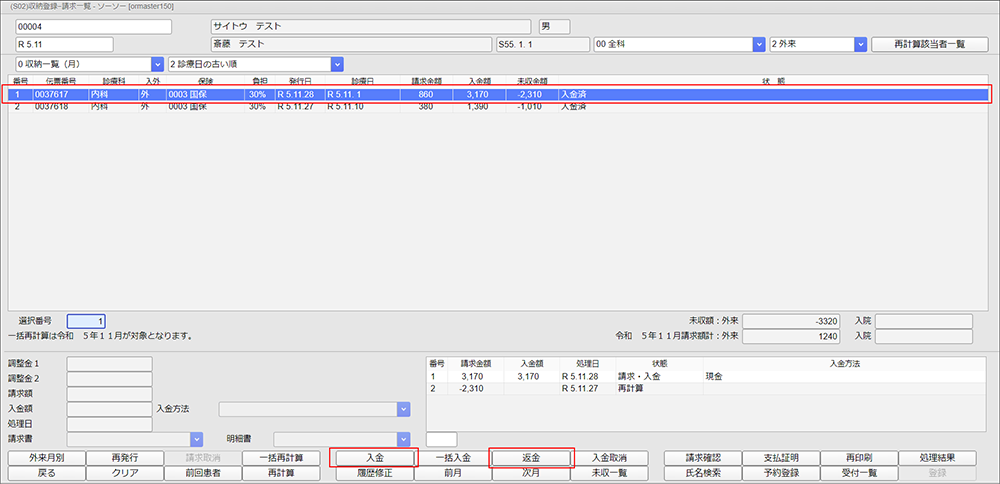Open the 00 全科 department dropdown
The width and height of the screenshot is (1000, 484).
click(679, 44)
